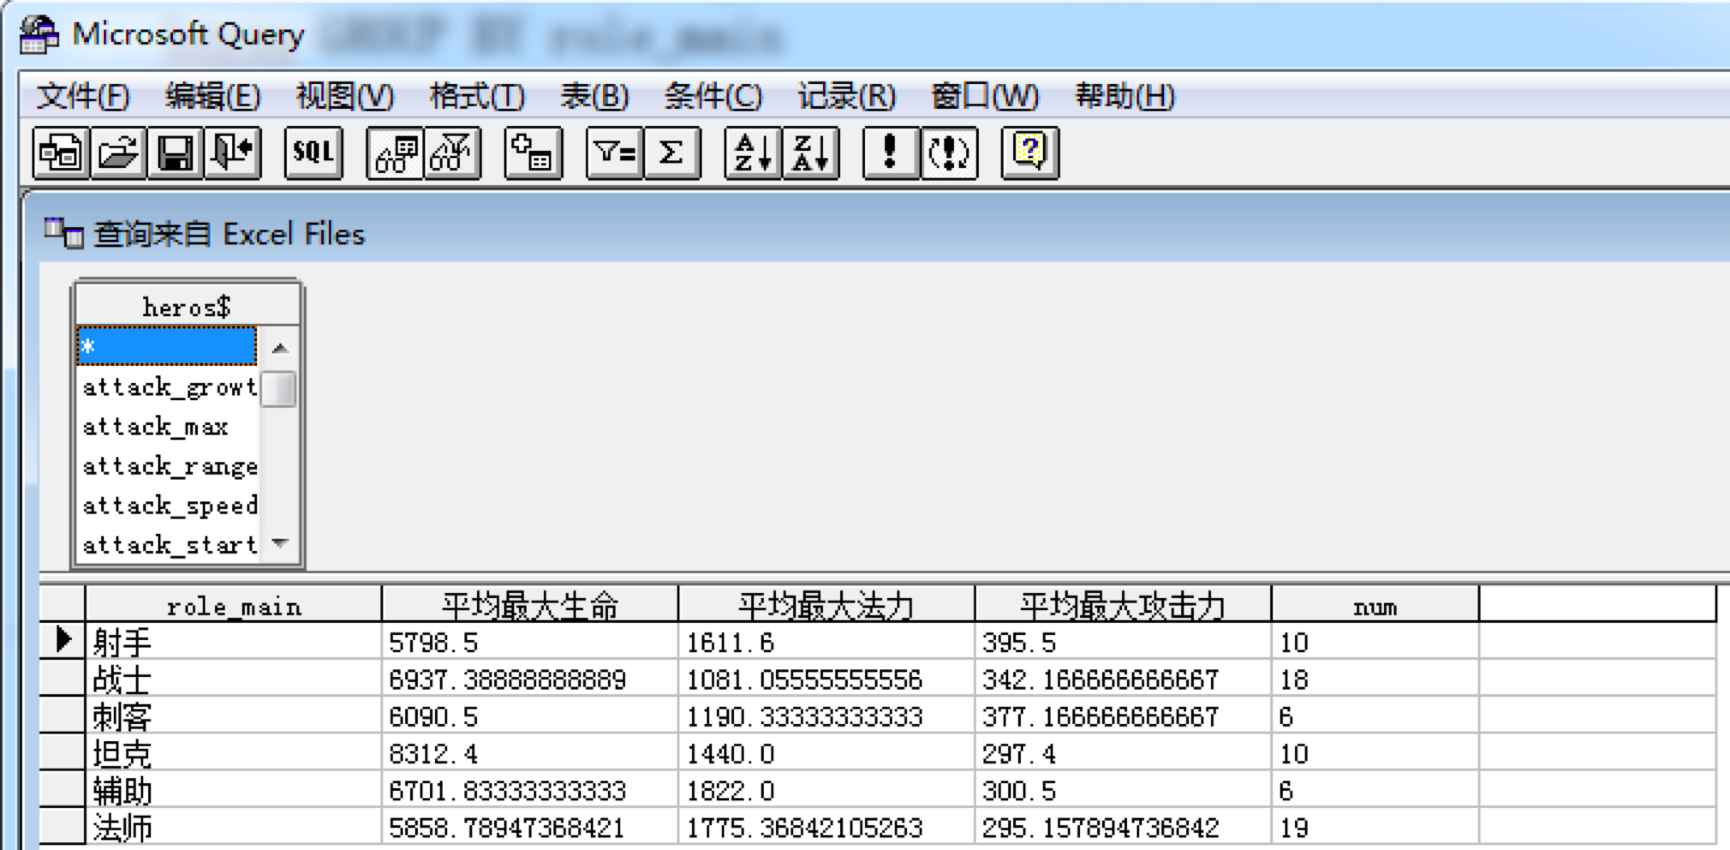
Task: Click the Save Query floppy disk icon
Action: pos(176,153)
